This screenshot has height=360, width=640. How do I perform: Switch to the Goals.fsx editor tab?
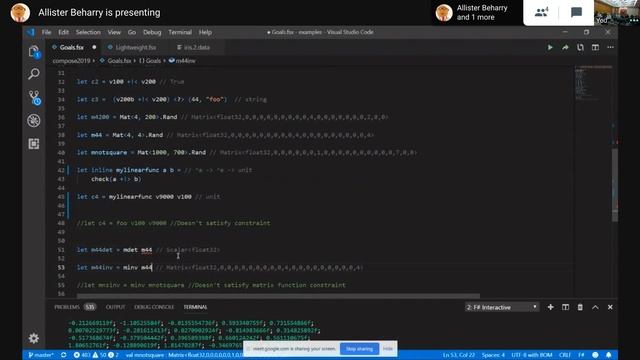coord(74,47)
